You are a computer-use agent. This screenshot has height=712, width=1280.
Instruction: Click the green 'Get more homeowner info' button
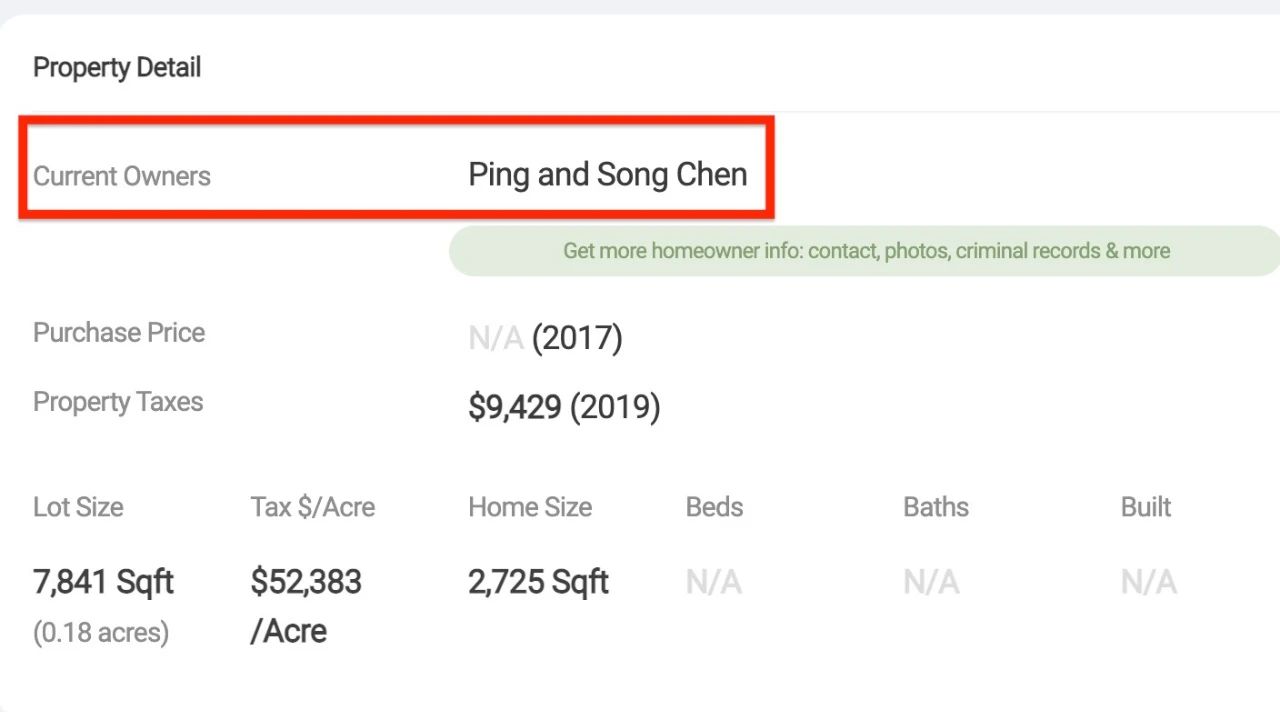click(x=866, y=251)
